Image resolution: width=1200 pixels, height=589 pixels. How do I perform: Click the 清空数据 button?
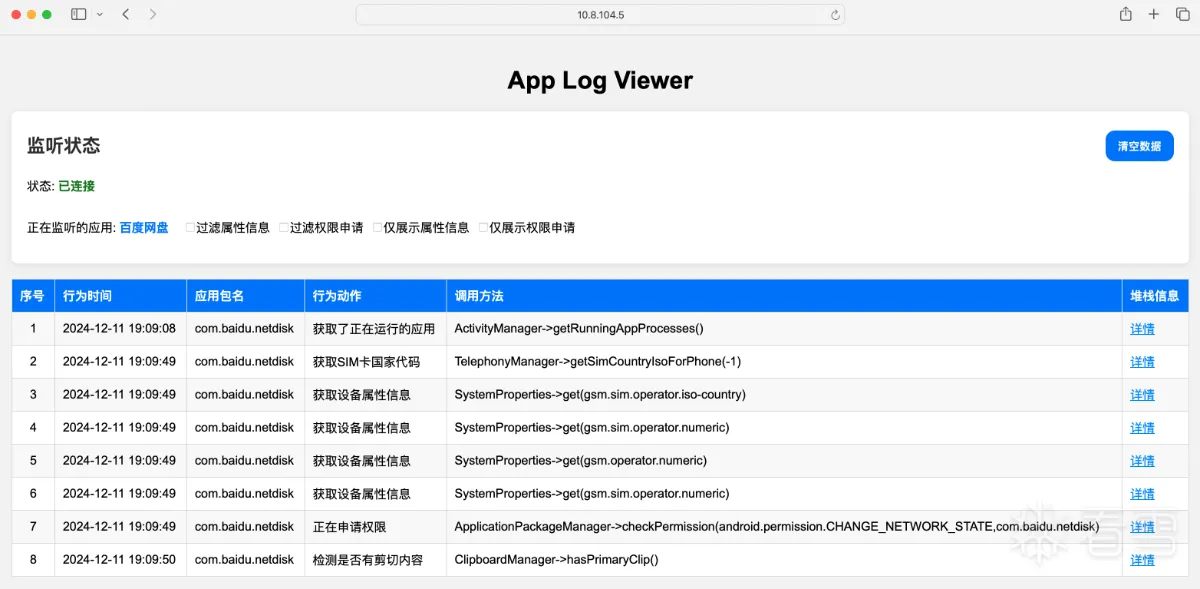click(1139, 146)
